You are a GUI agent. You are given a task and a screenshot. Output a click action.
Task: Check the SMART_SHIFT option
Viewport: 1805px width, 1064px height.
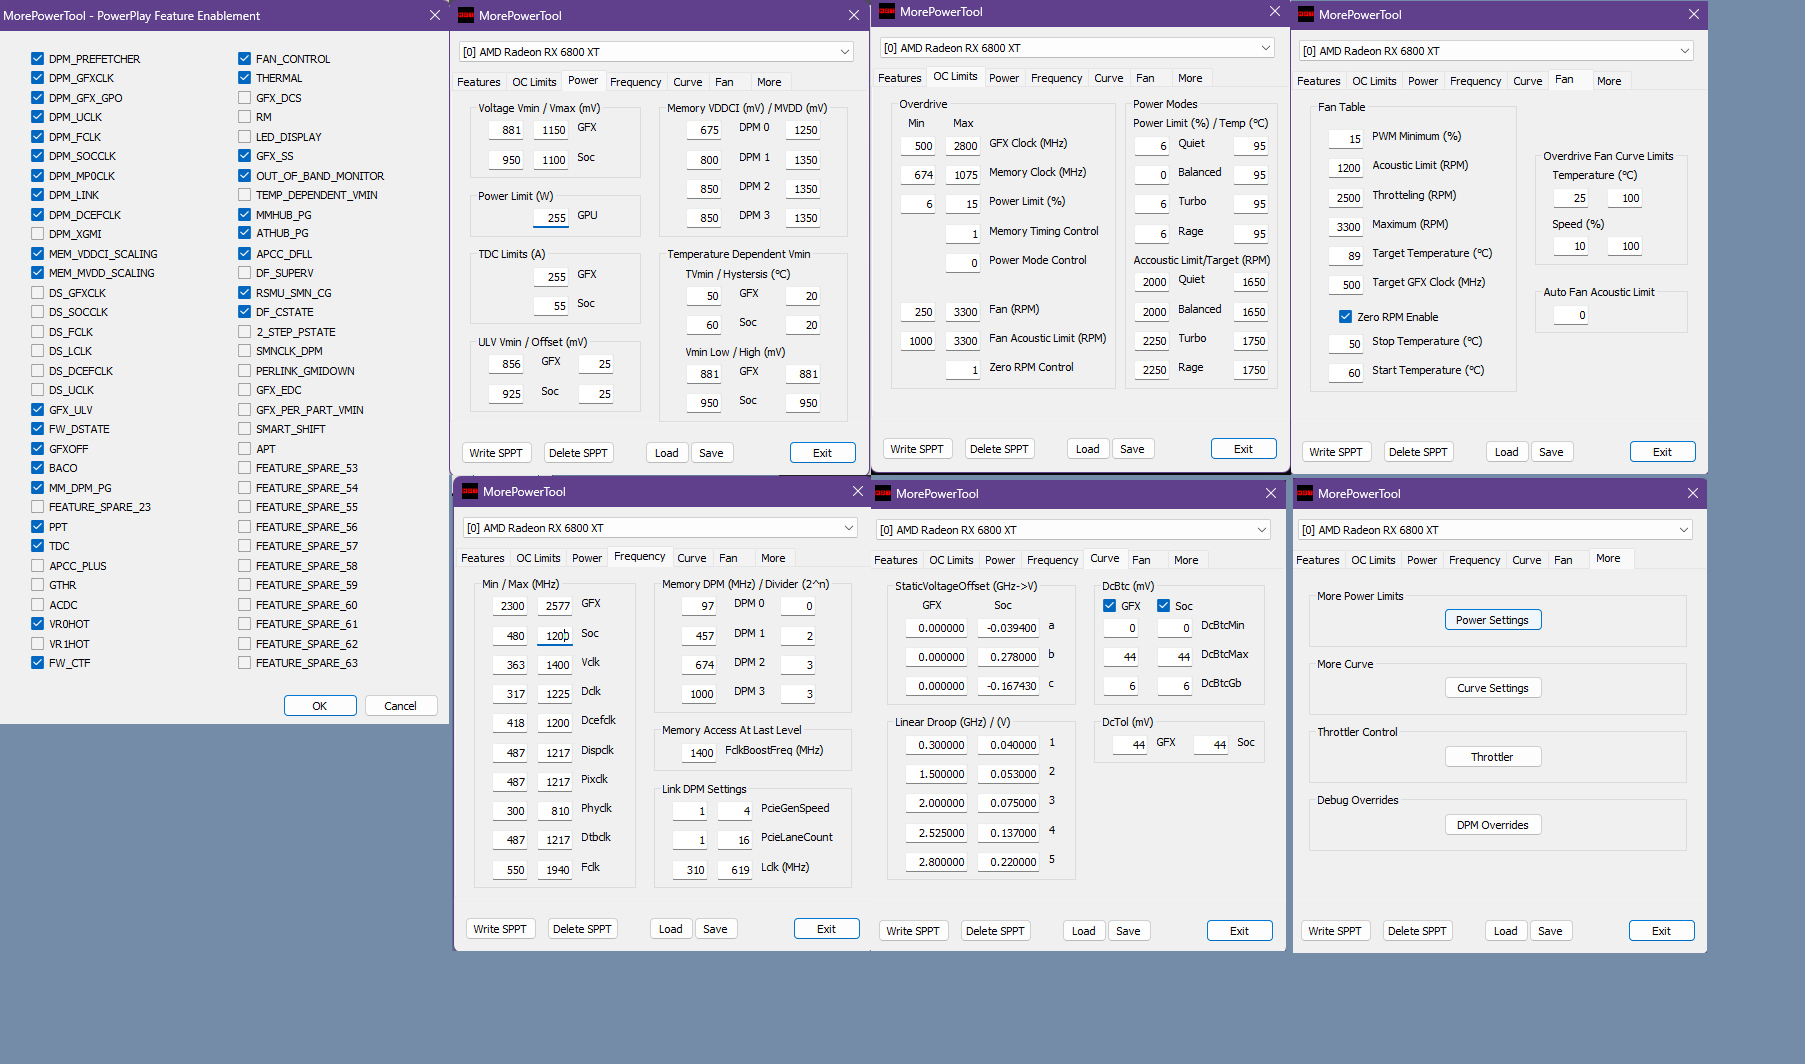point(244,429)
